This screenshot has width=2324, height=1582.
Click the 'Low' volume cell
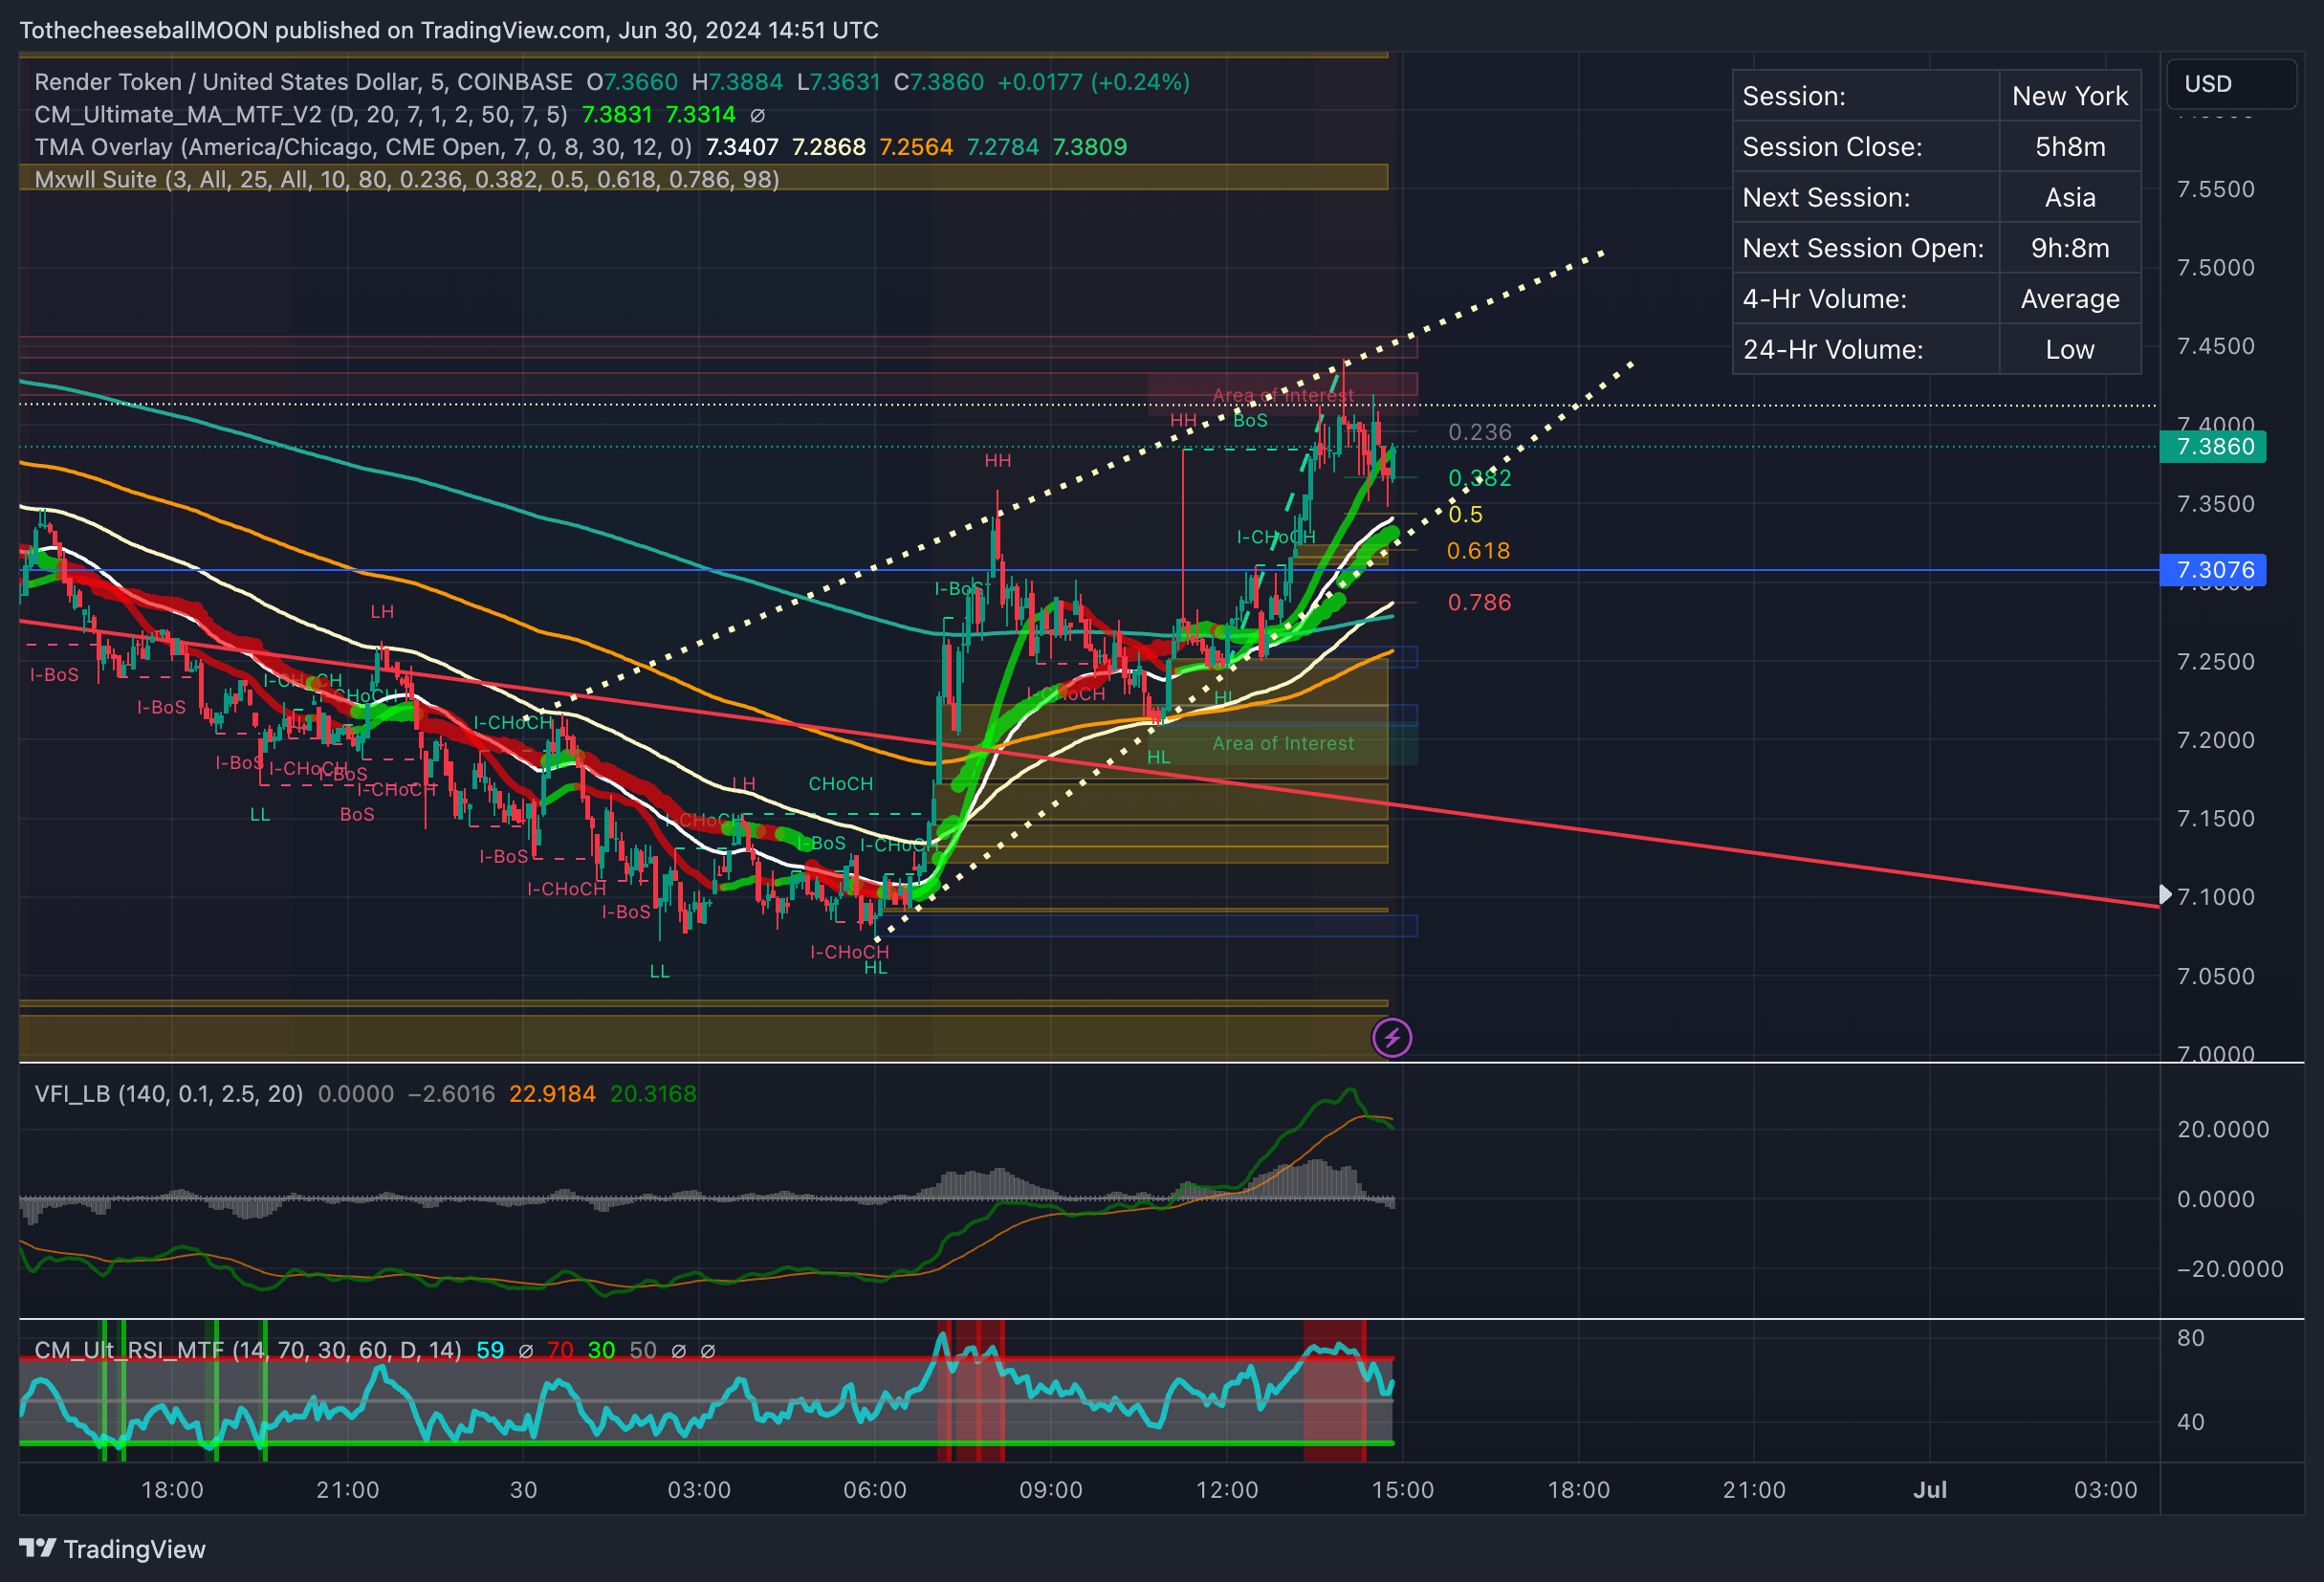tap(2070, 350)
